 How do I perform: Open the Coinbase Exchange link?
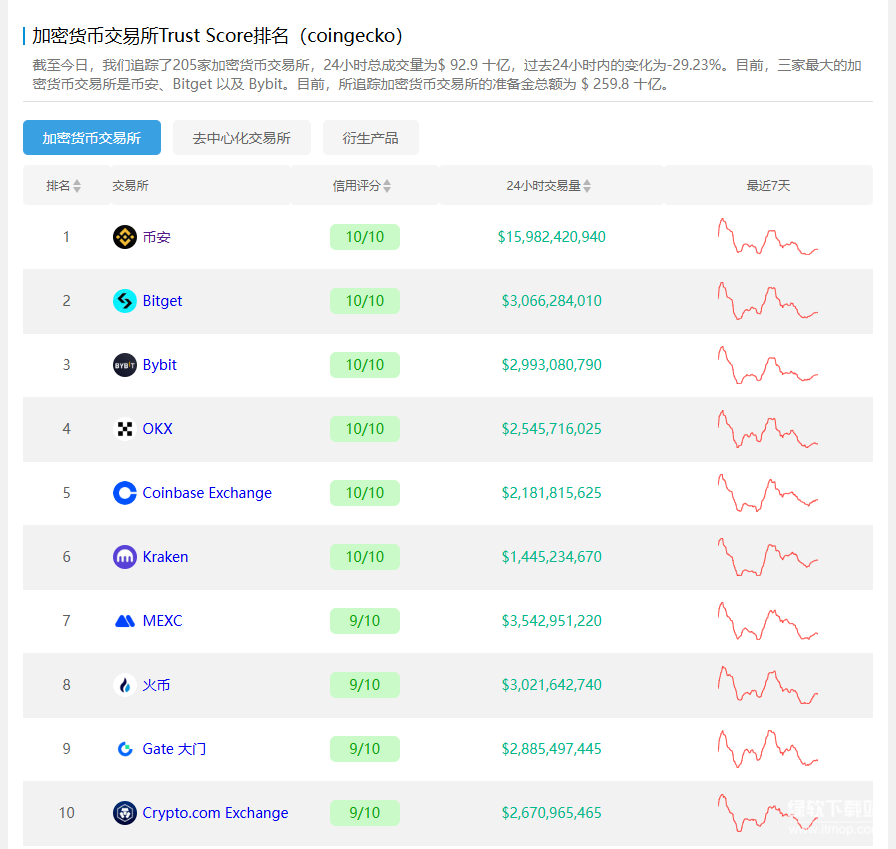207,493
